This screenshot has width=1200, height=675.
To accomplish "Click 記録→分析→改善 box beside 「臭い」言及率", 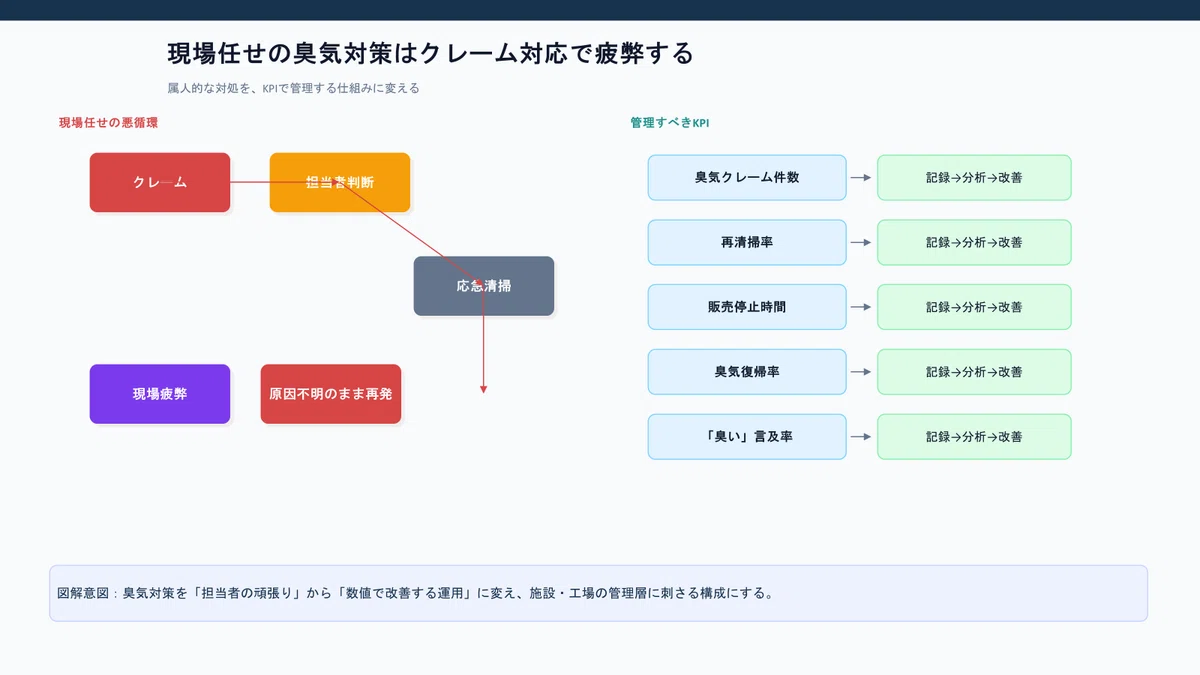I will pyautogui.click(x=974, y=437).
